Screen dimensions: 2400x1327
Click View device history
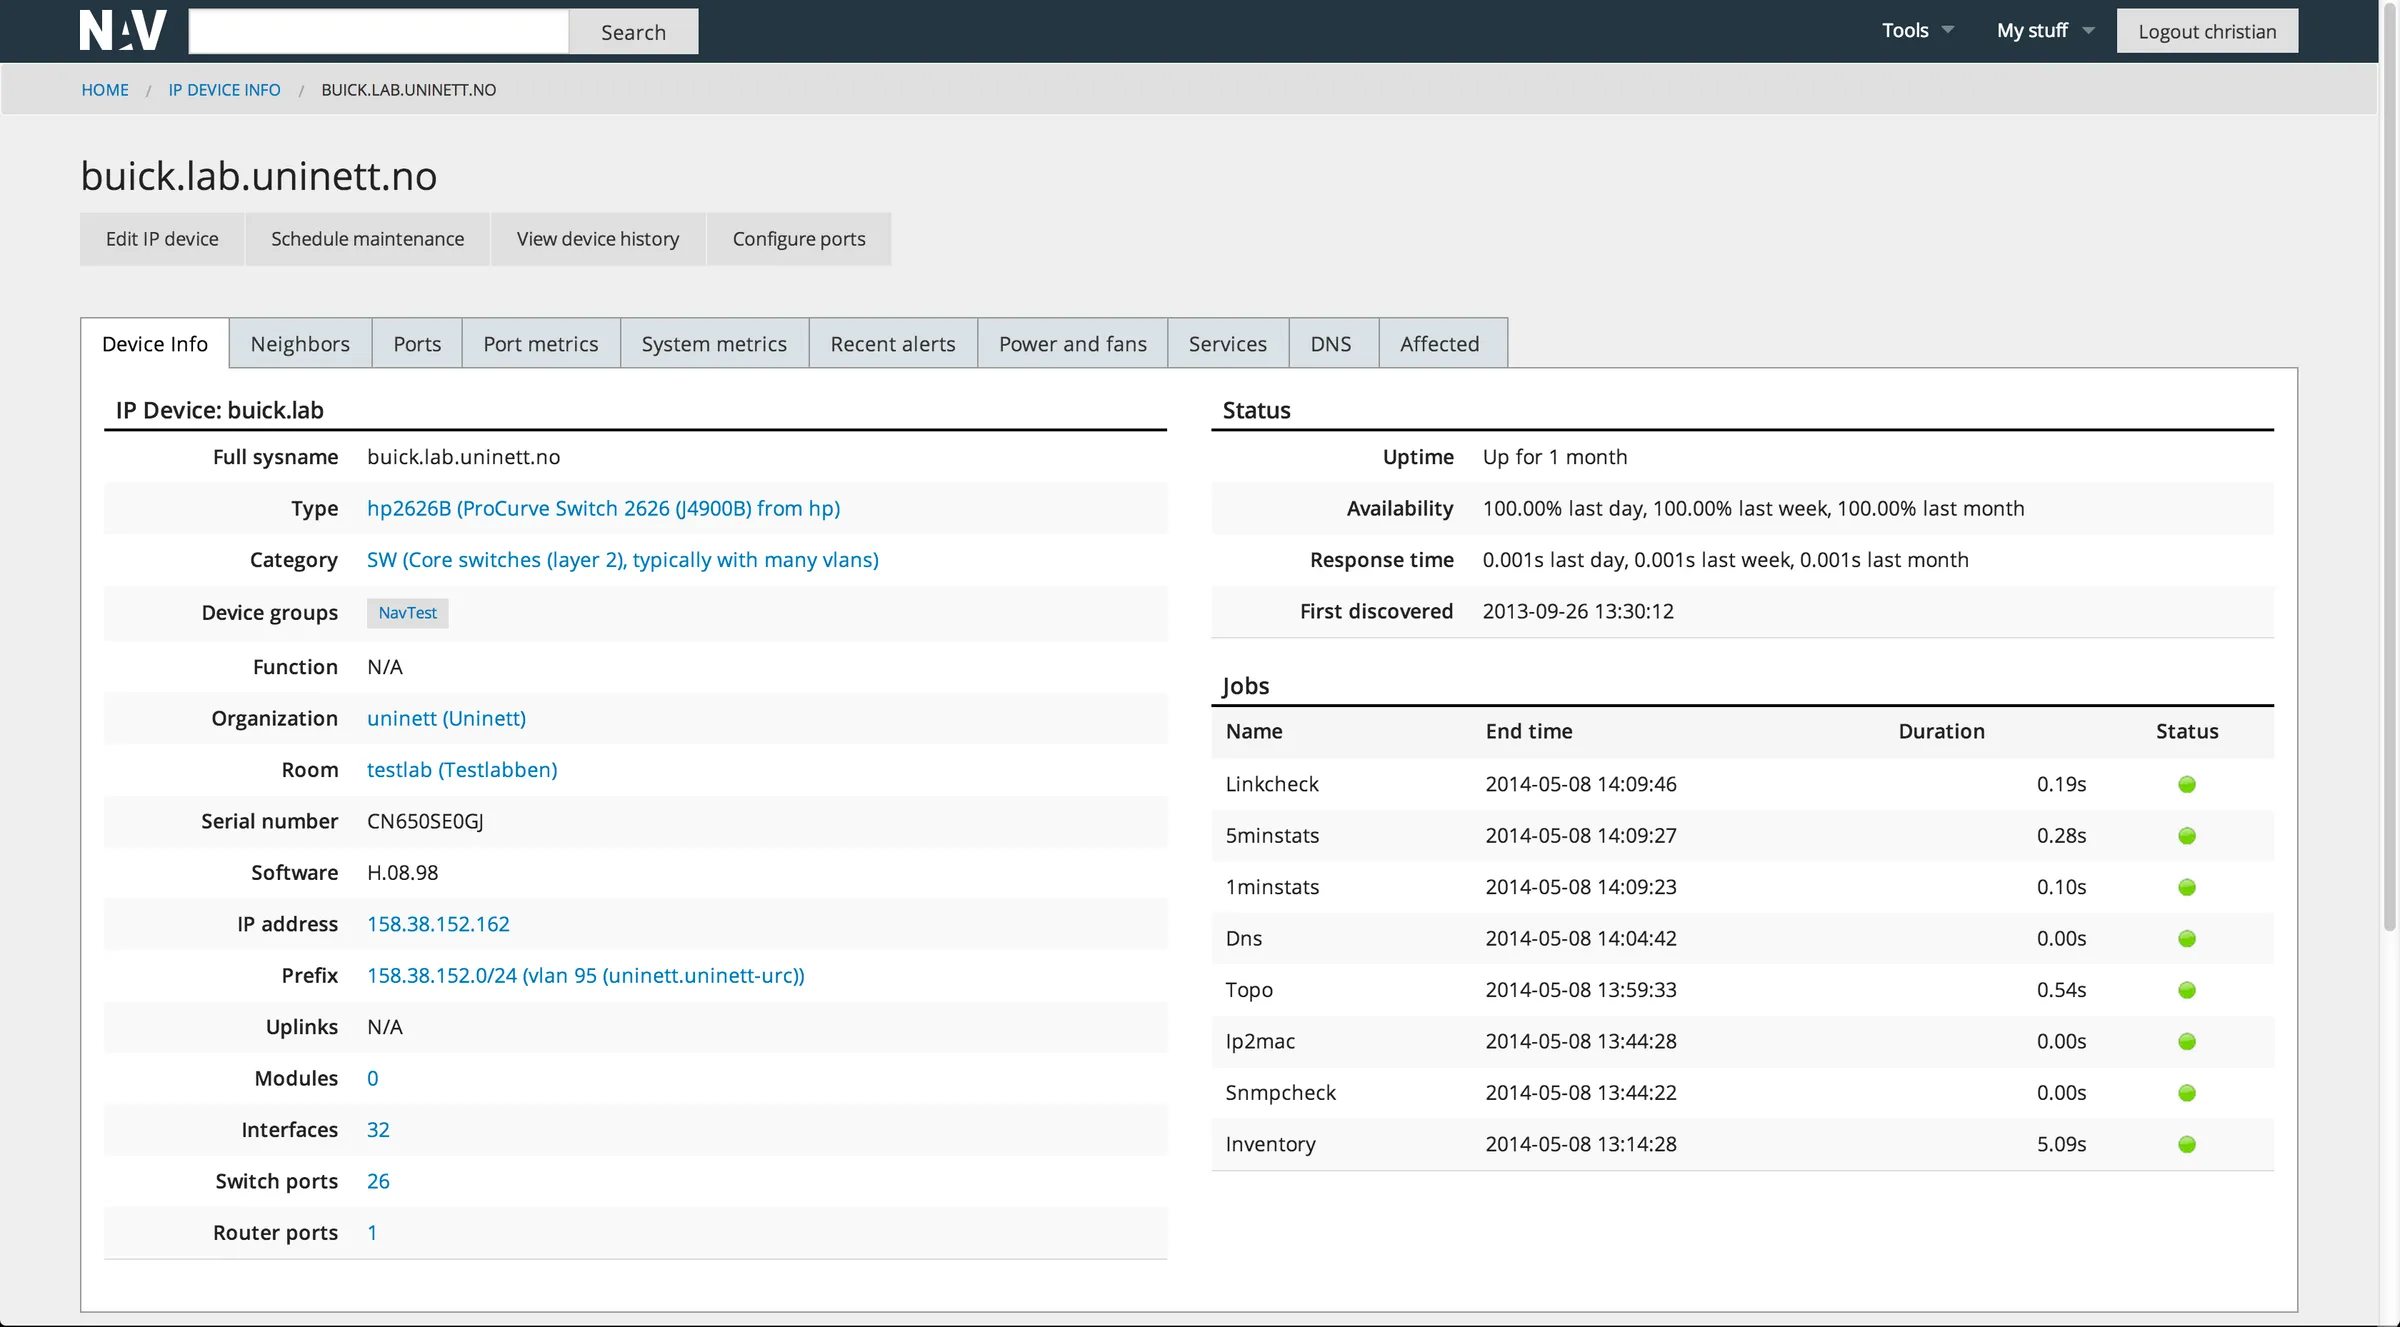[x=597, y=238]
